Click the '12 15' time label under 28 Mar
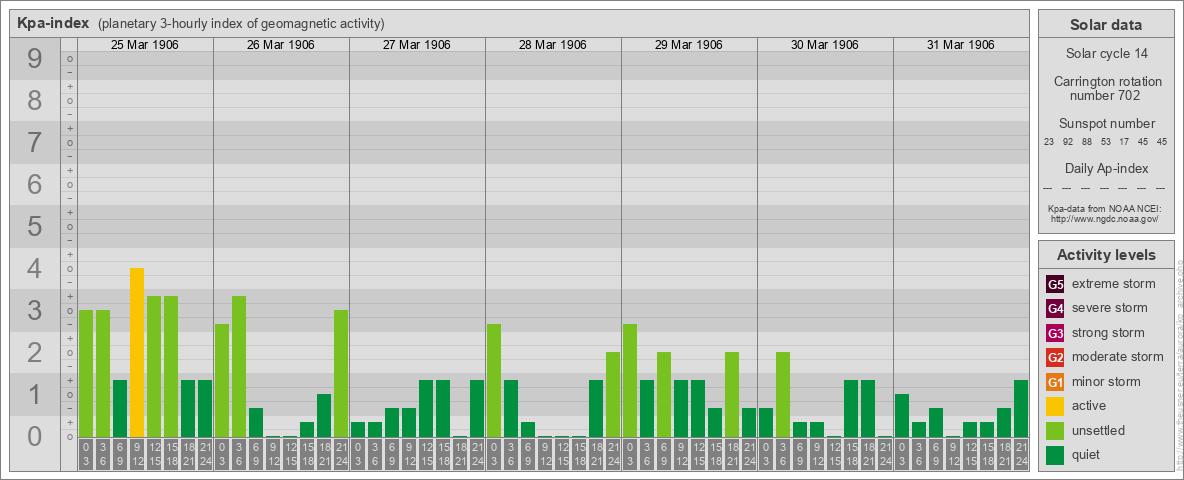The width and height of the screenshot is (1184, 480). [562, 455]
